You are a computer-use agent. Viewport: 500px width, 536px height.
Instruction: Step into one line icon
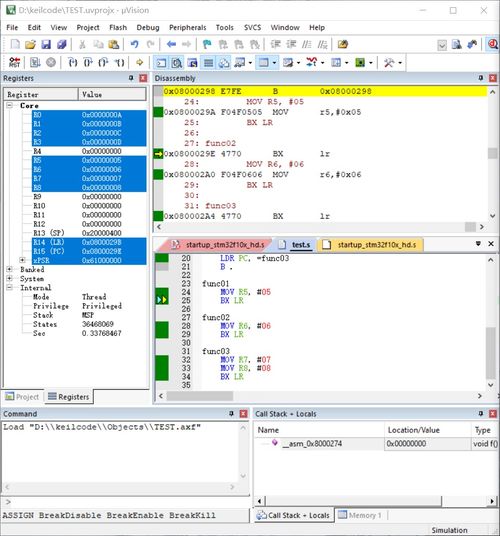pos(72,63)
